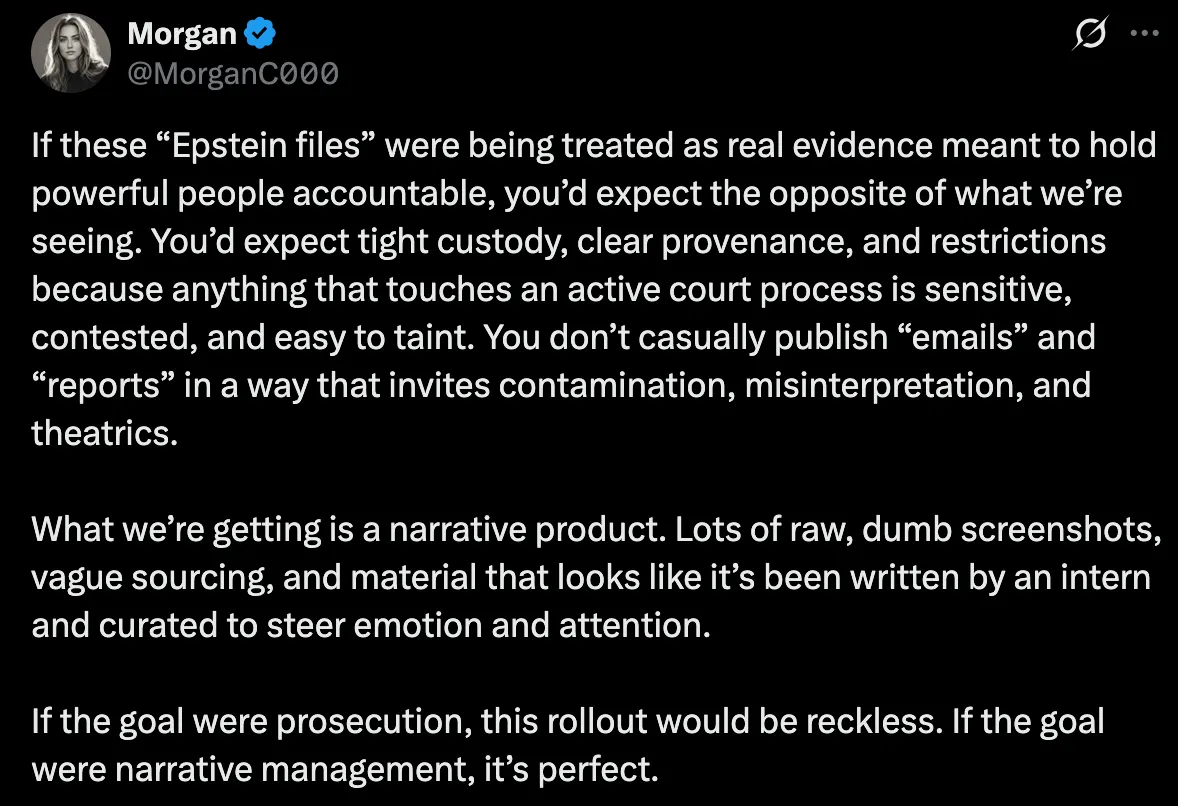Screen dimensions: 1178x806
Task: Visit the @MorganC000 handle link
Action: [232, 73]
